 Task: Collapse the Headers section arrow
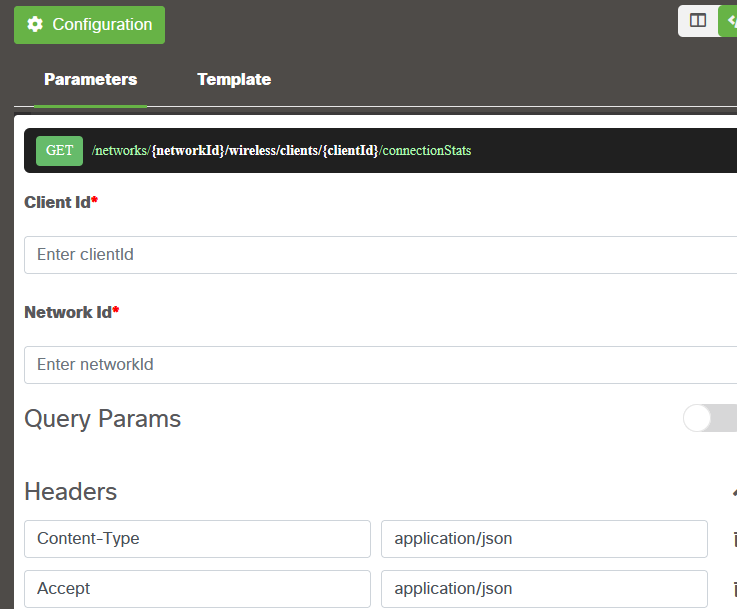coord(731,492)
